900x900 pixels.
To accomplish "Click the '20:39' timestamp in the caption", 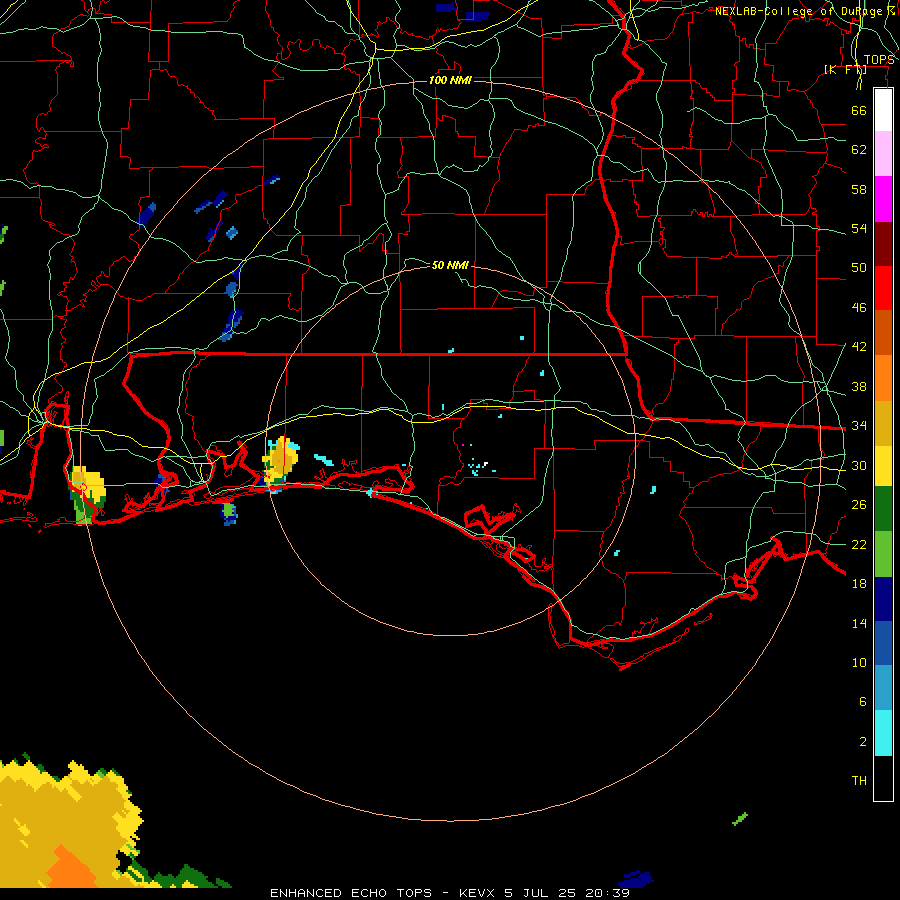I will [x=607, y=893].
